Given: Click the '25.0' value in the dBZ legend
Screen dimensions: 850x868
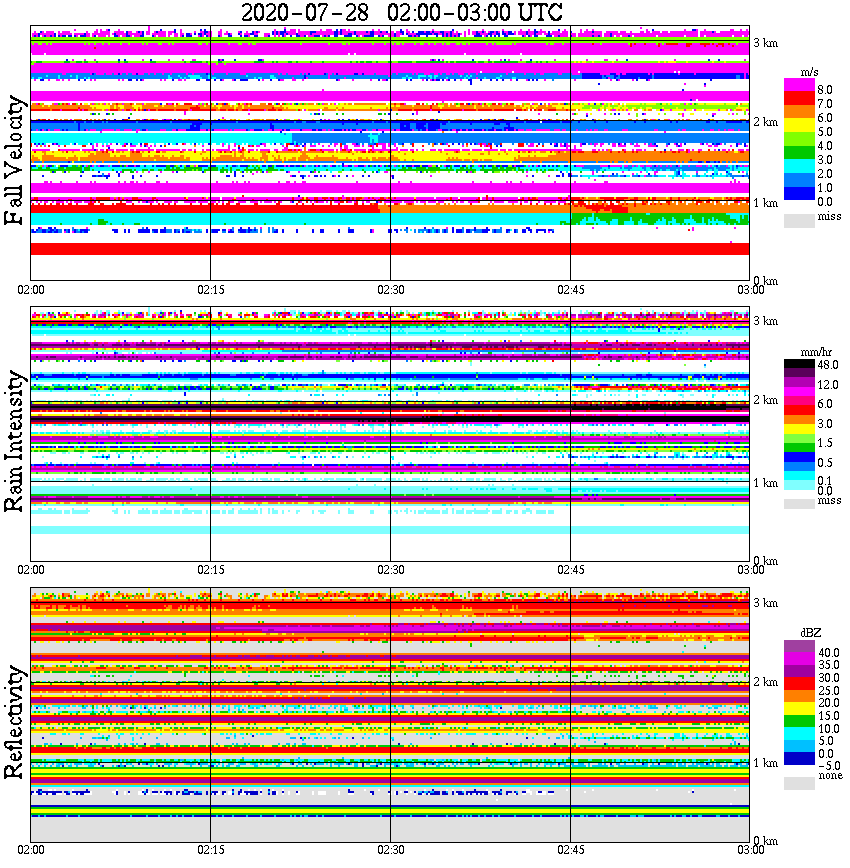Looking at the screenshot, I should pos(828,691).
